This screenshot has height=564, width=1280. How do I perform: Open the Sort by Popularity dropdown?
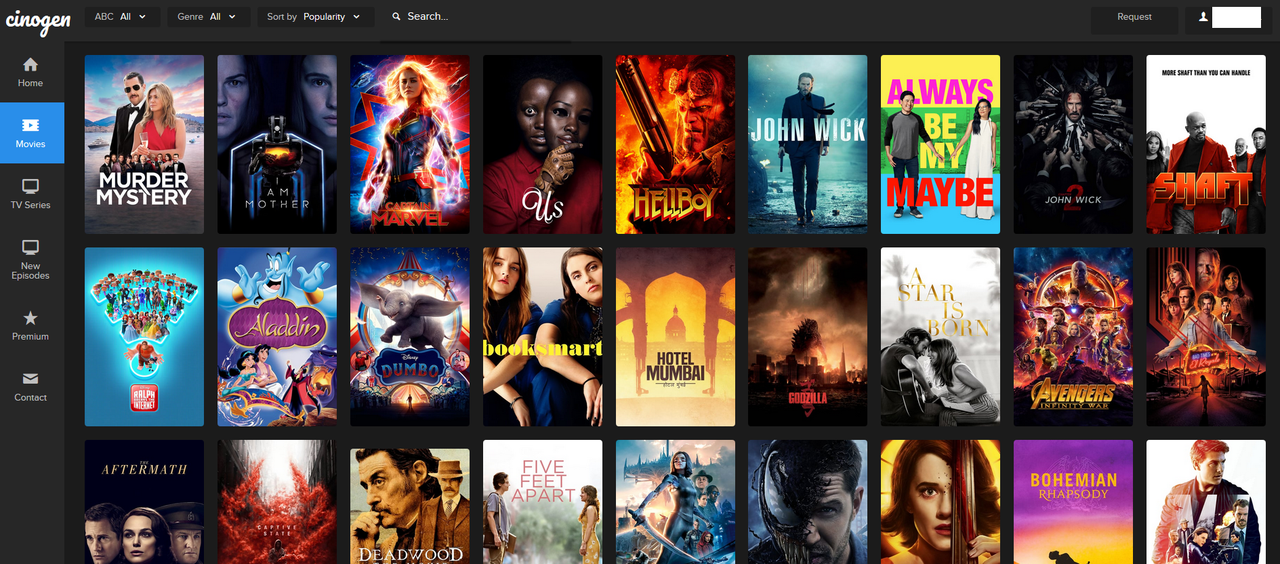[315, 17]
